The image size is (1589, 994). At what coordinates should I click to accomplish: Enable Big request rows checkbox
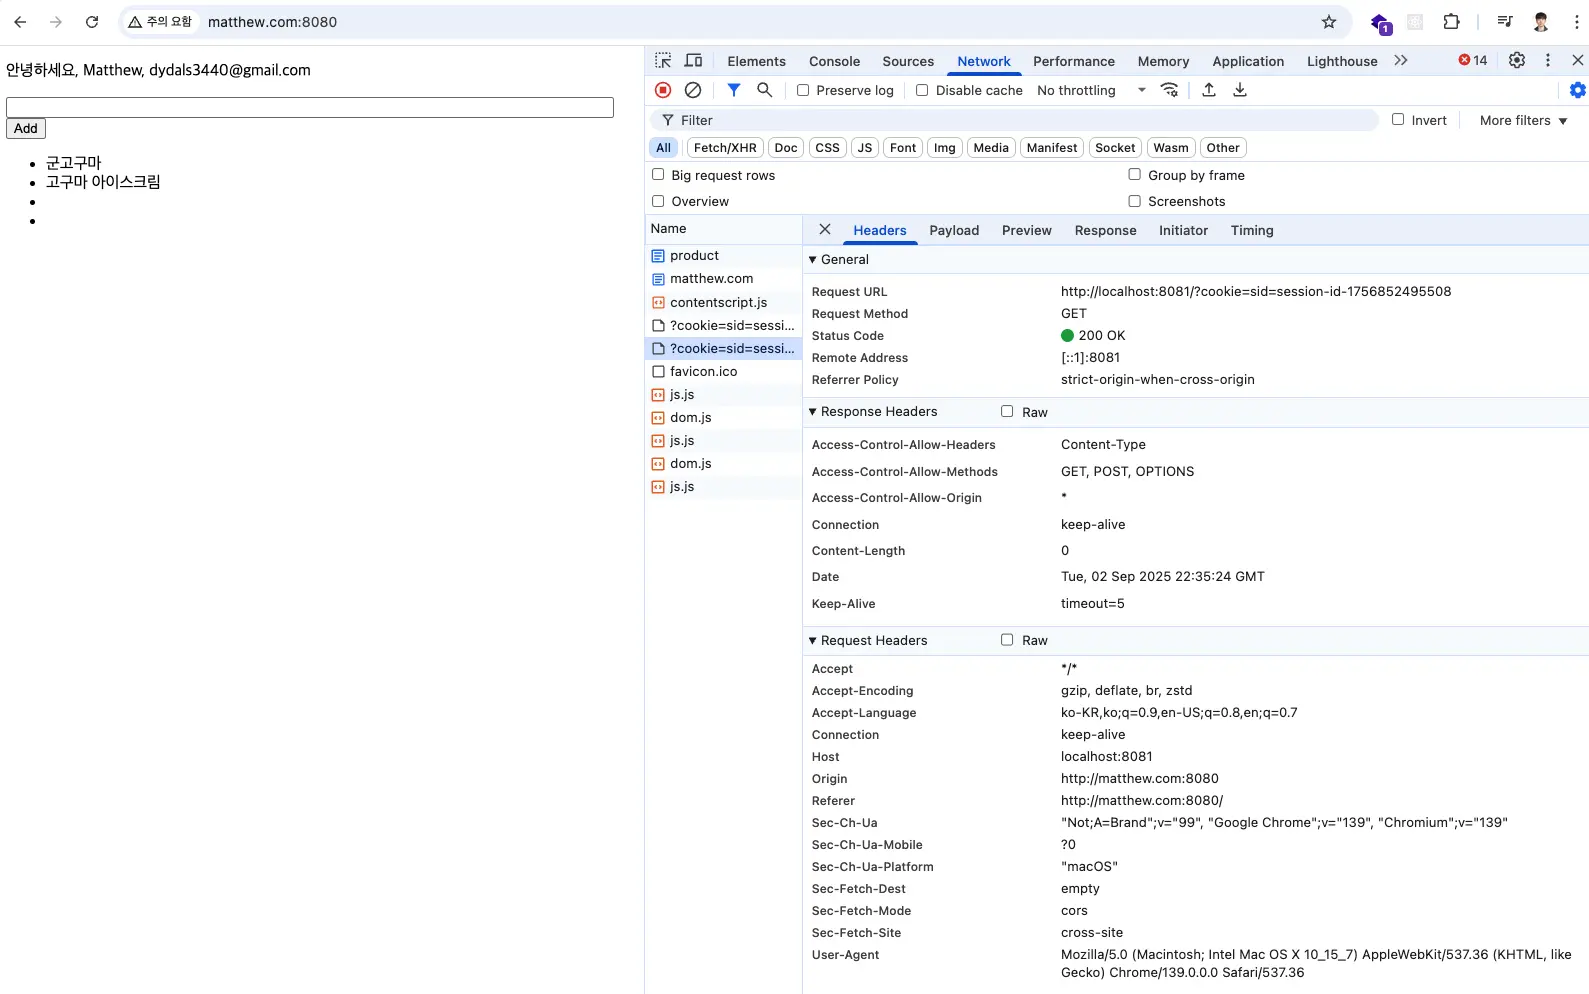[658, 175]
